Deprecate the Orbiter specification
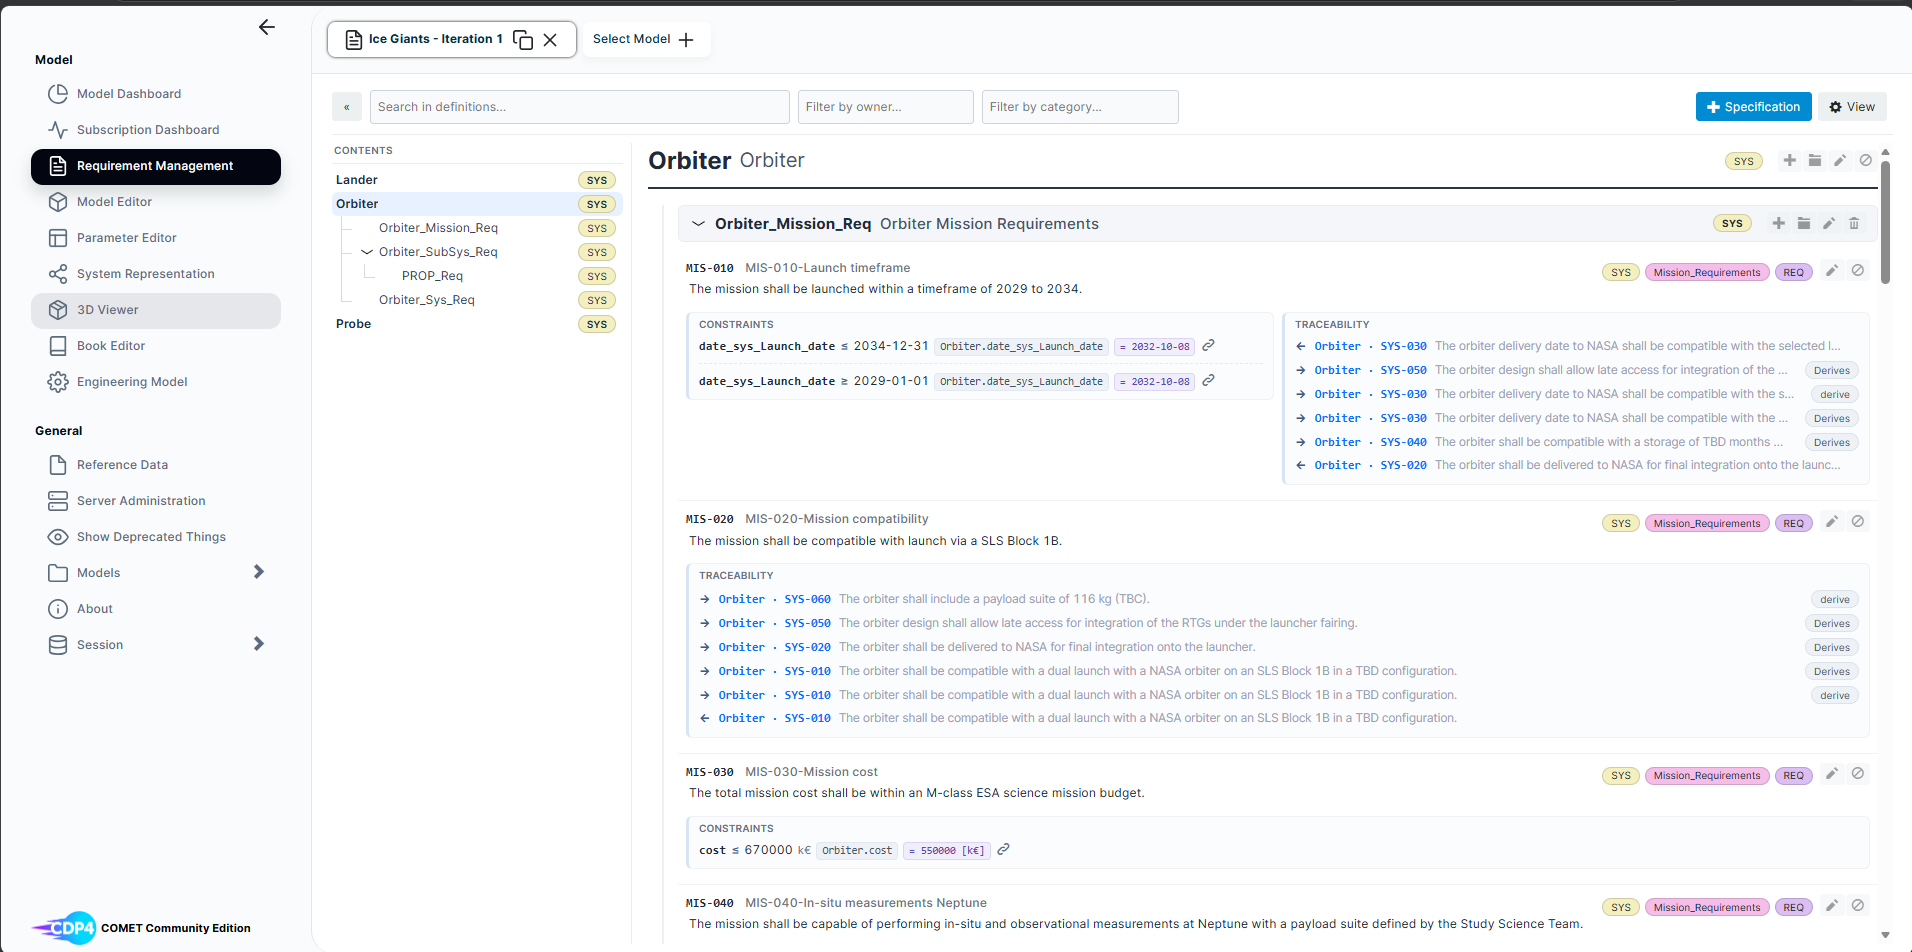 pos(1865,160)
